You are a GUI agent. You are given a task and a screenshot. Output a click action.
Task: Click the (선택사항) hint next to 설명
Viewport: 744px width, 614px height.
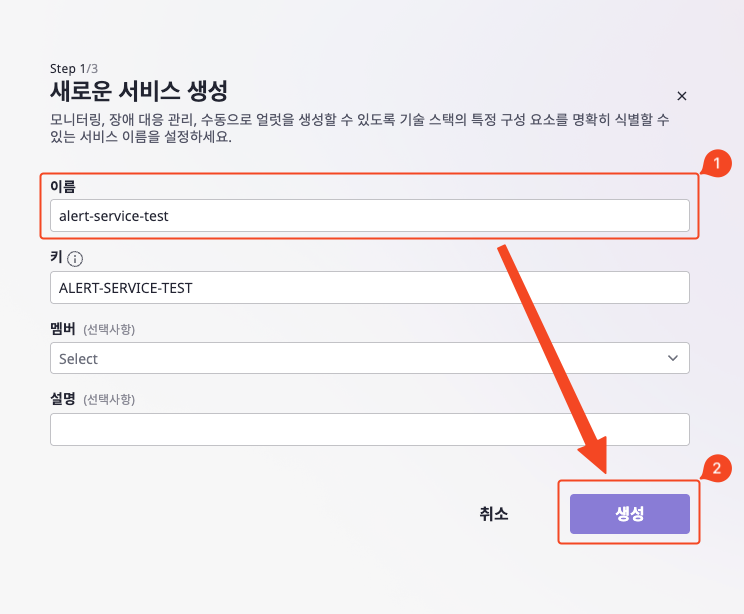[109, 400]
